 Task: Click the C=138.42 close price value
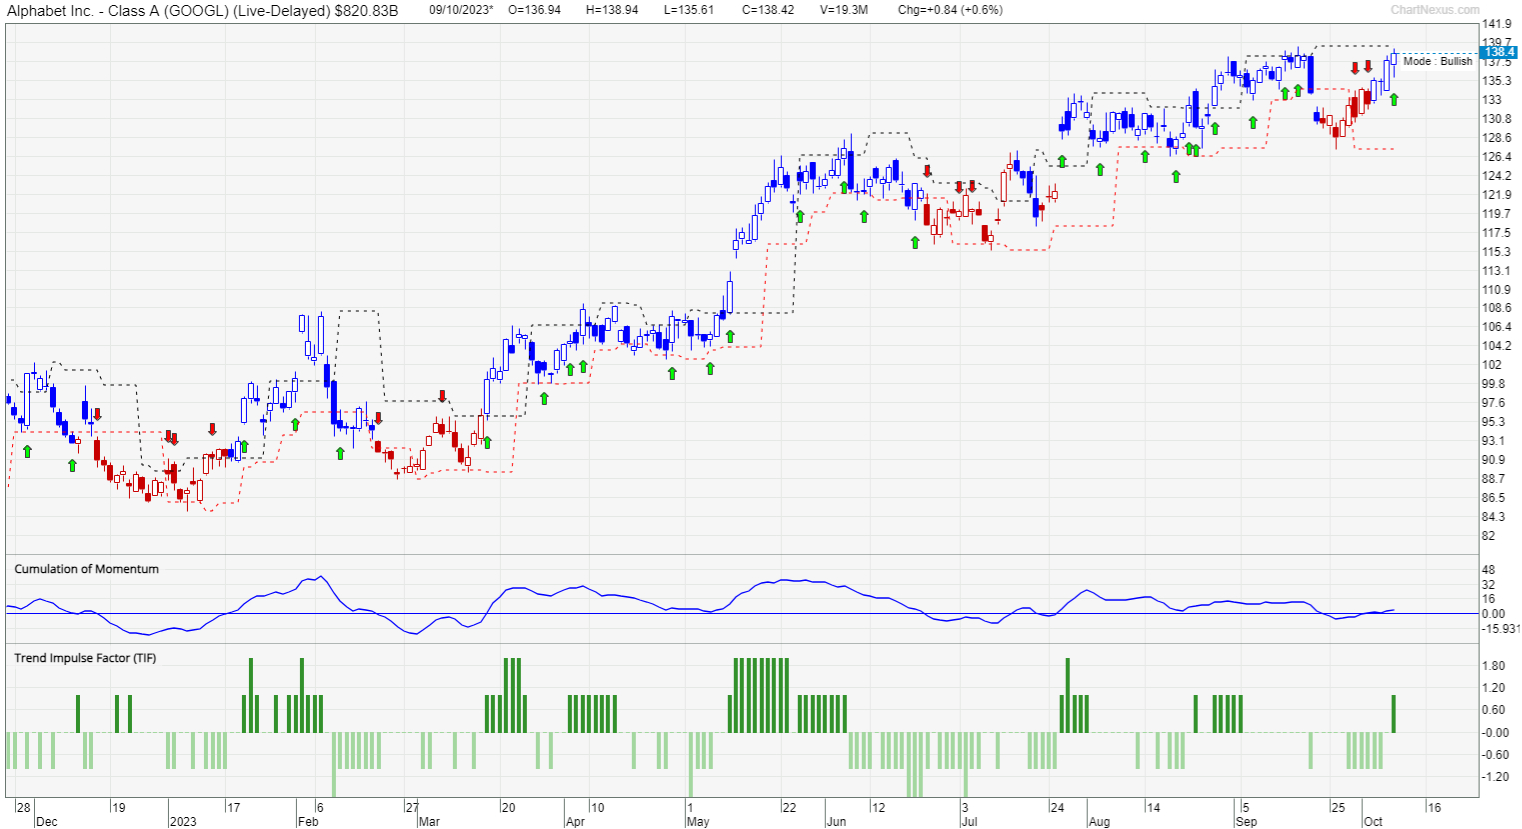pyautogui.click(x=768, y=10)
